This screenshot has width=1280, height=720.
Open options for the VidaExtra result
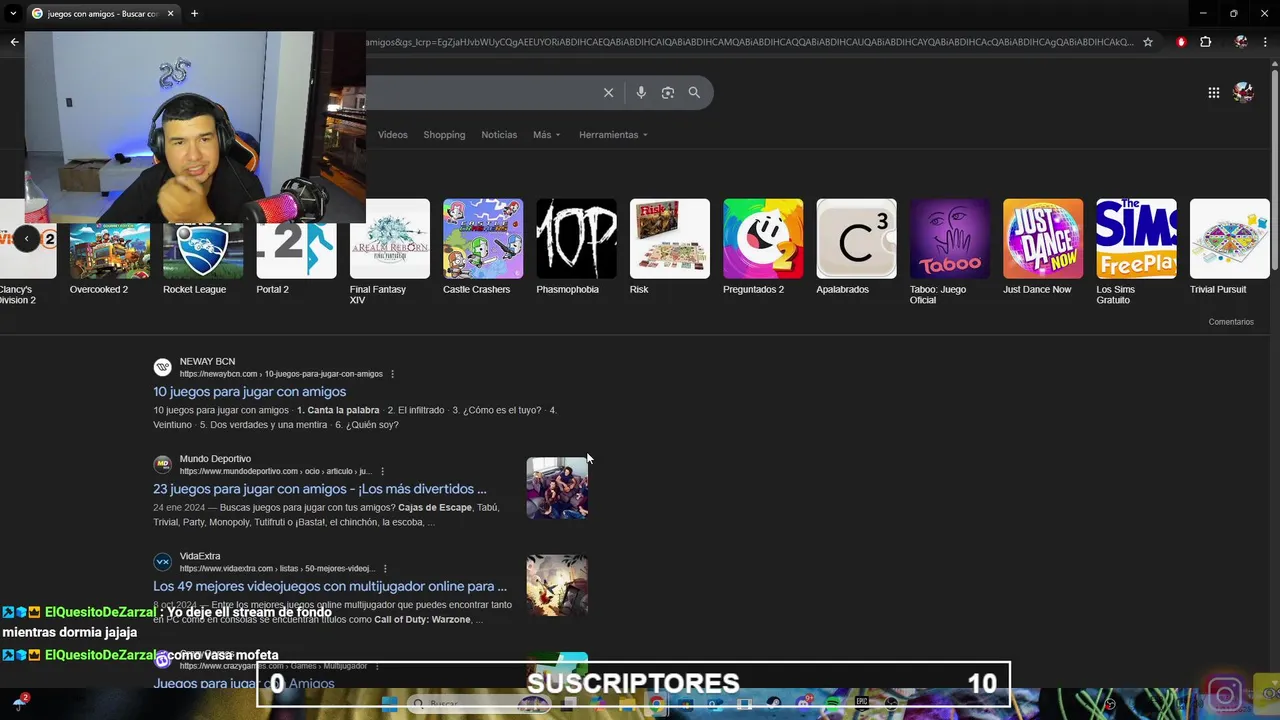pos(385,569)
